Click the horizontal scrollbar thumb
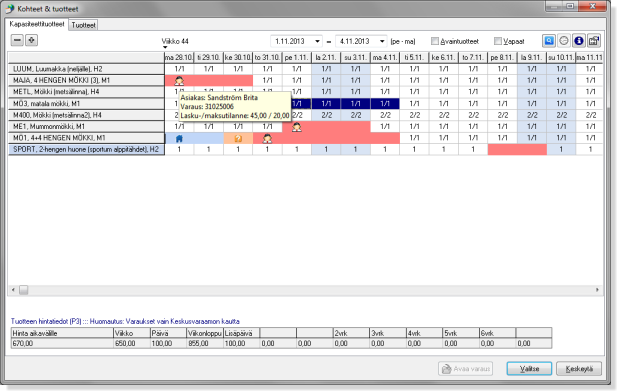The height and width of the screenshot is (391, 617). (x=24, y=290)
